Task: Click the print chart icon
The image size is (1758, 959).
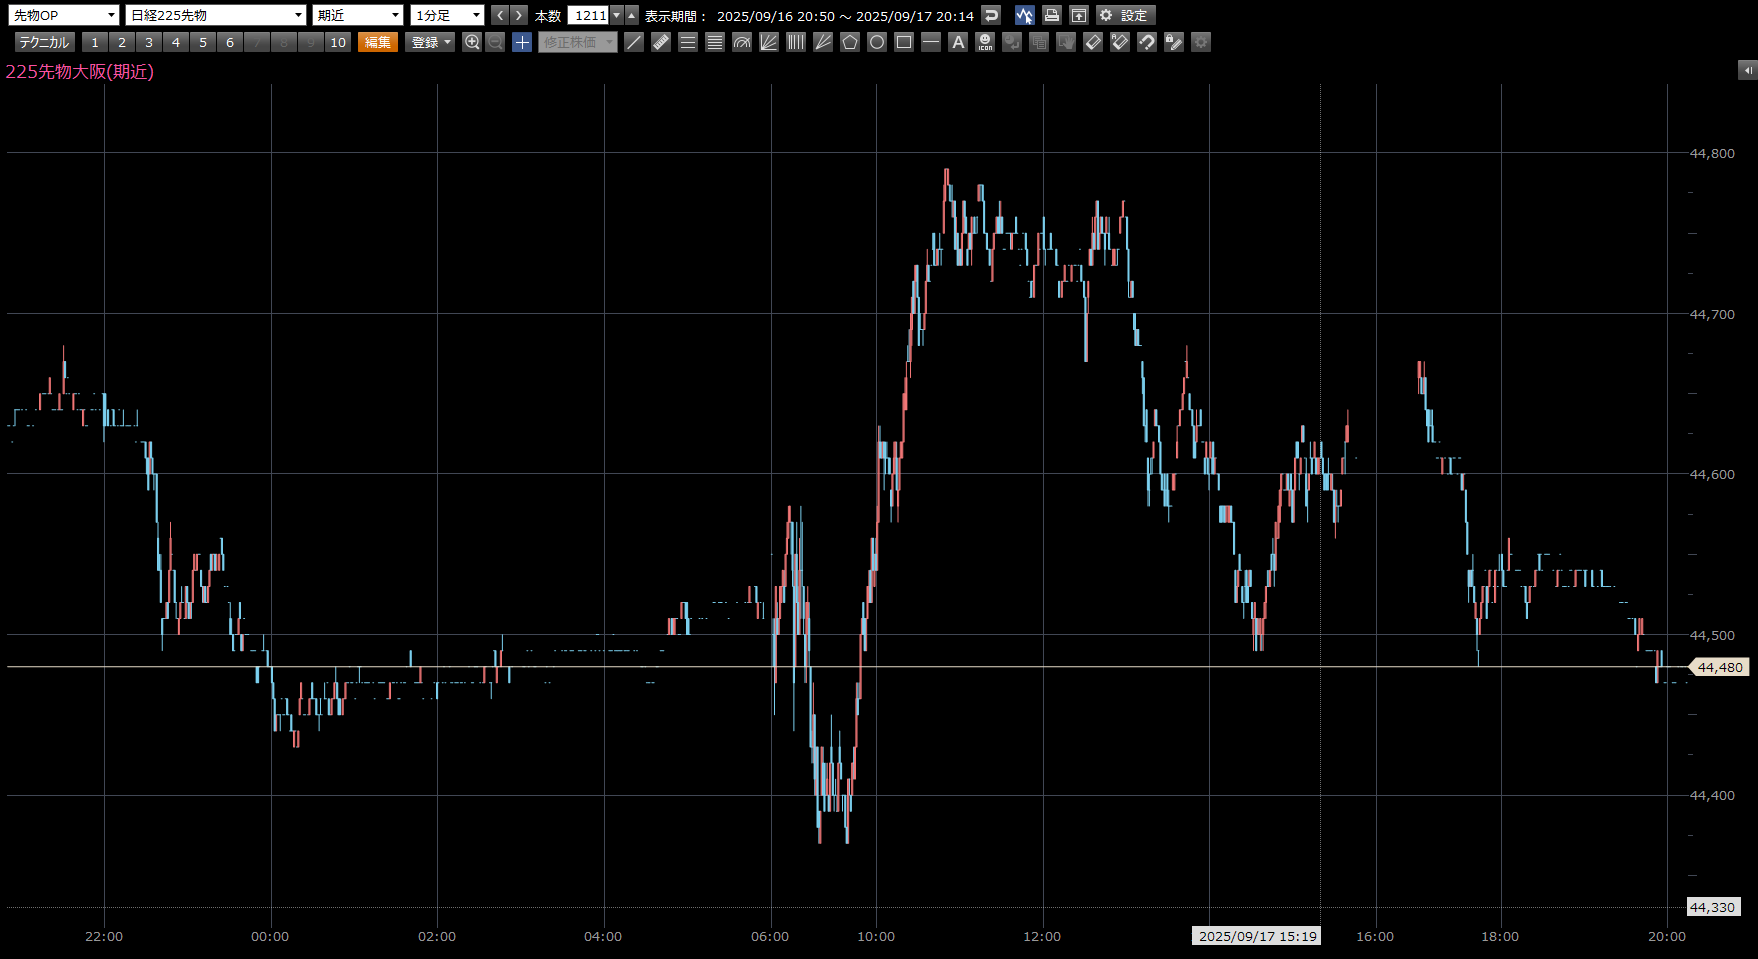Action: point(1051,15)
